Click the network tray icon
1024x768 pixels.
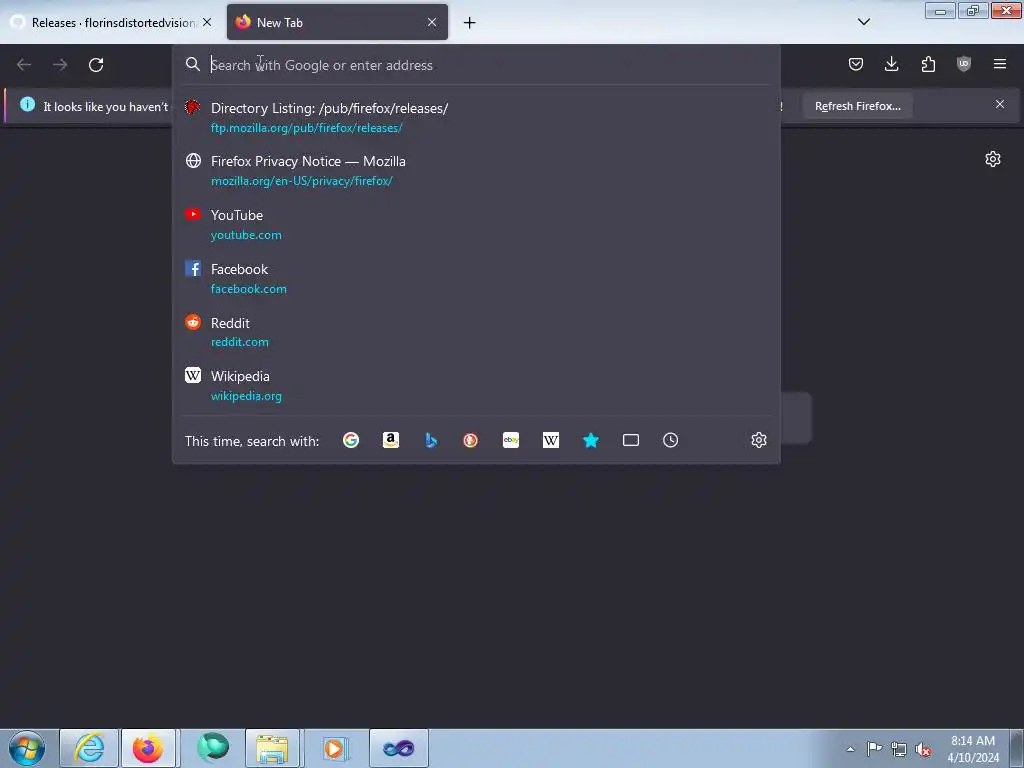pyautogui.click(x=899, y=749)
